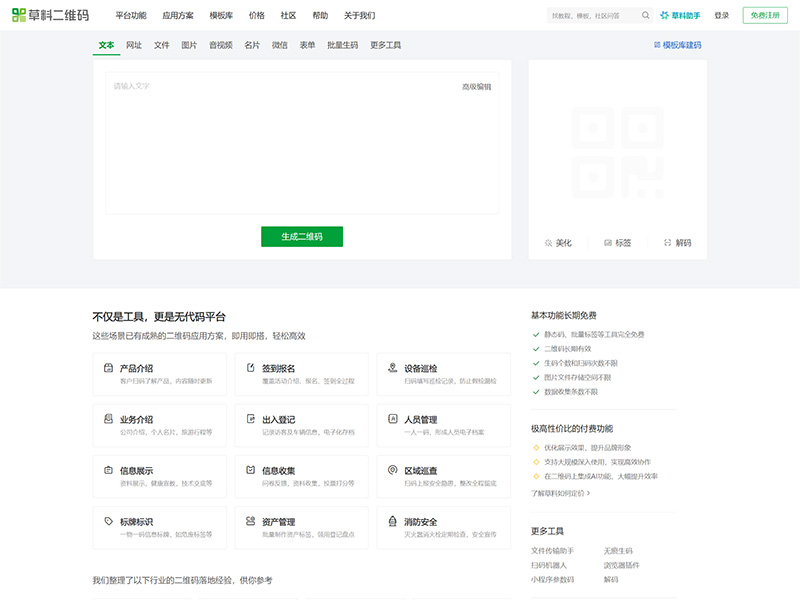Switch to the 网址 tab
This screenshot has width=800, height=600.
[x=134, y=45]
